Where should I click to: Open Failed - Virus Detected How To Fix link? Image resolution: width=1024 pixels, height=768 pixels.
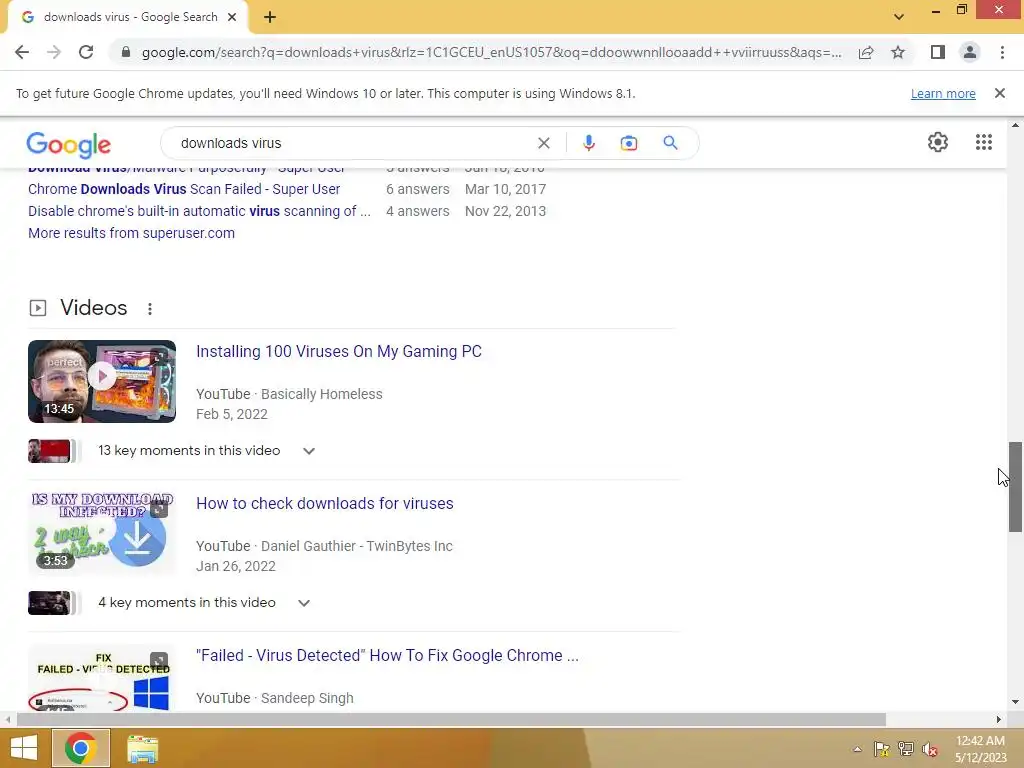387,656
